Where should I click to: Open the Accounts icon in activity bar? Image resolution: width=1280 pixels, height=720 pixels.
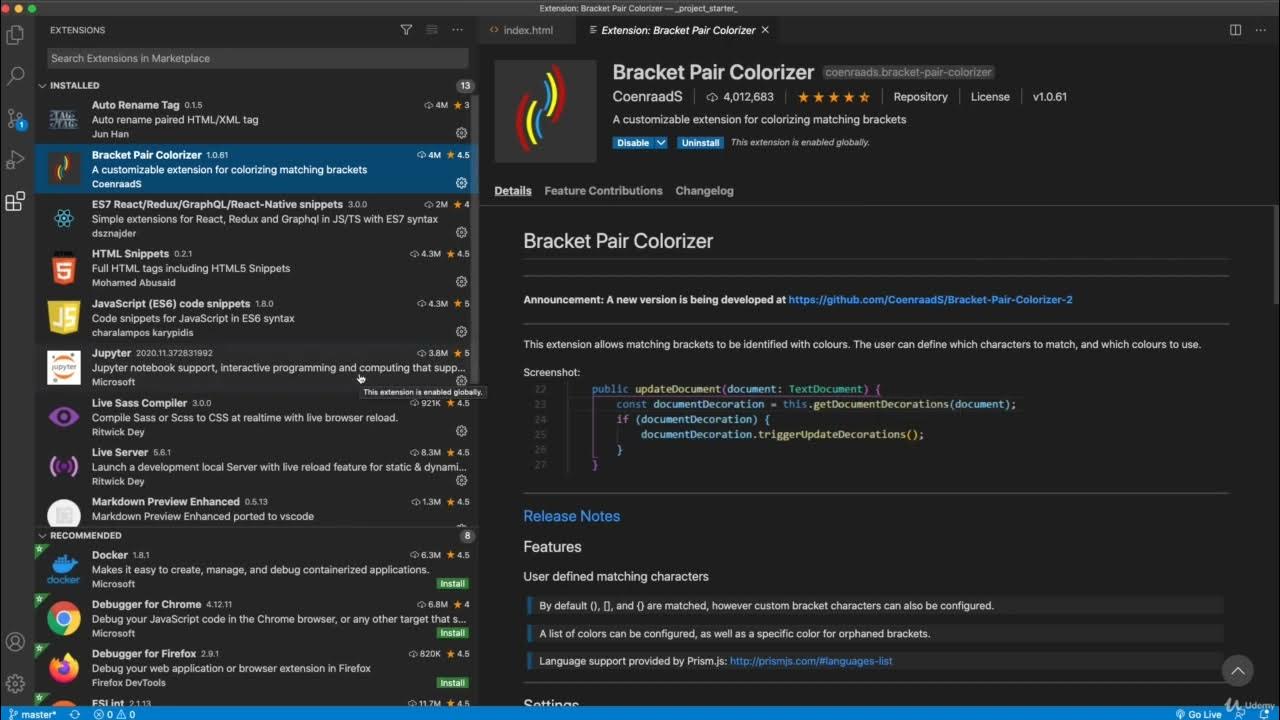pos(15,642)
